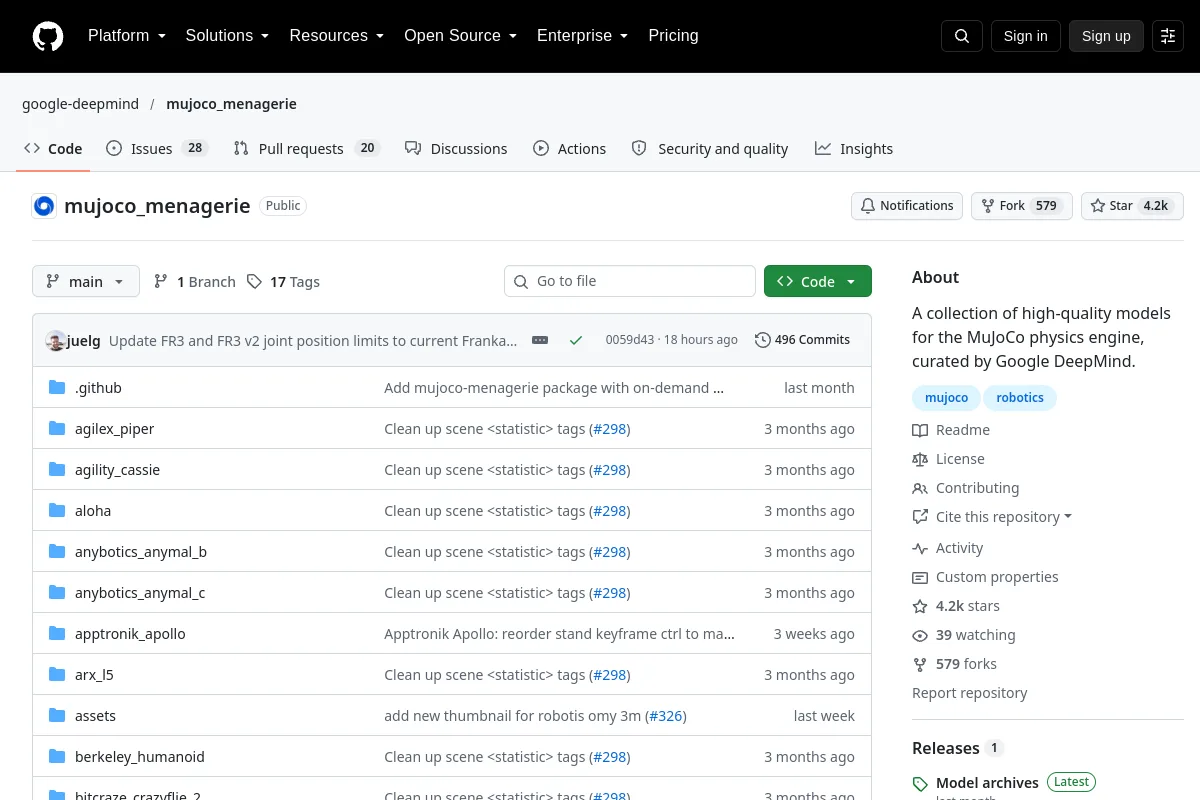The width and height of the screenshot is (1200, 800).
Task: Open the green Code dropdown button
Action: (818, 281)
